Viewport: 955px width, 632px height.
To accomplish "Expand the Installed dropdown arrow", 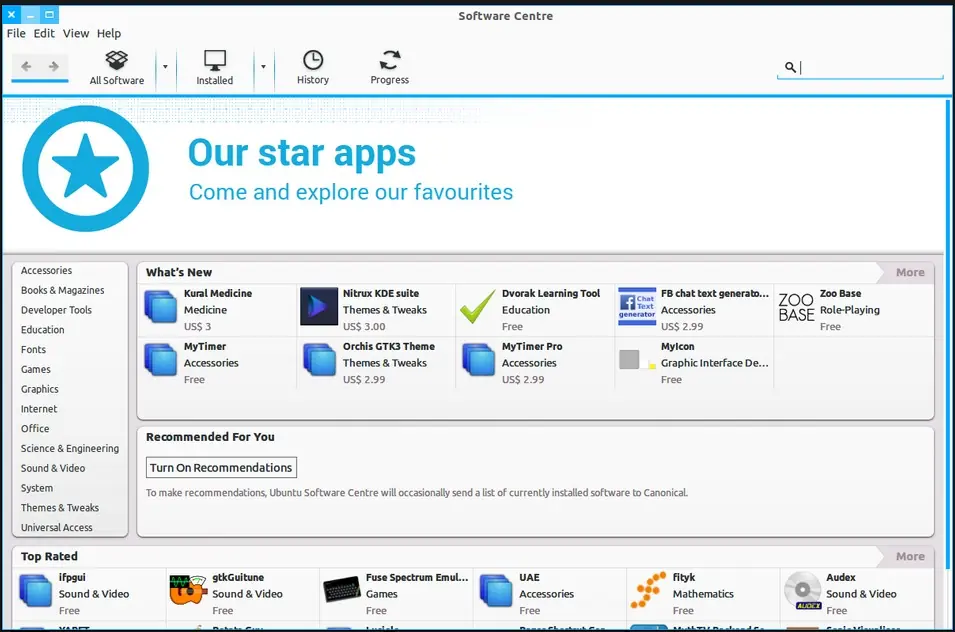I will pos(263,67).
